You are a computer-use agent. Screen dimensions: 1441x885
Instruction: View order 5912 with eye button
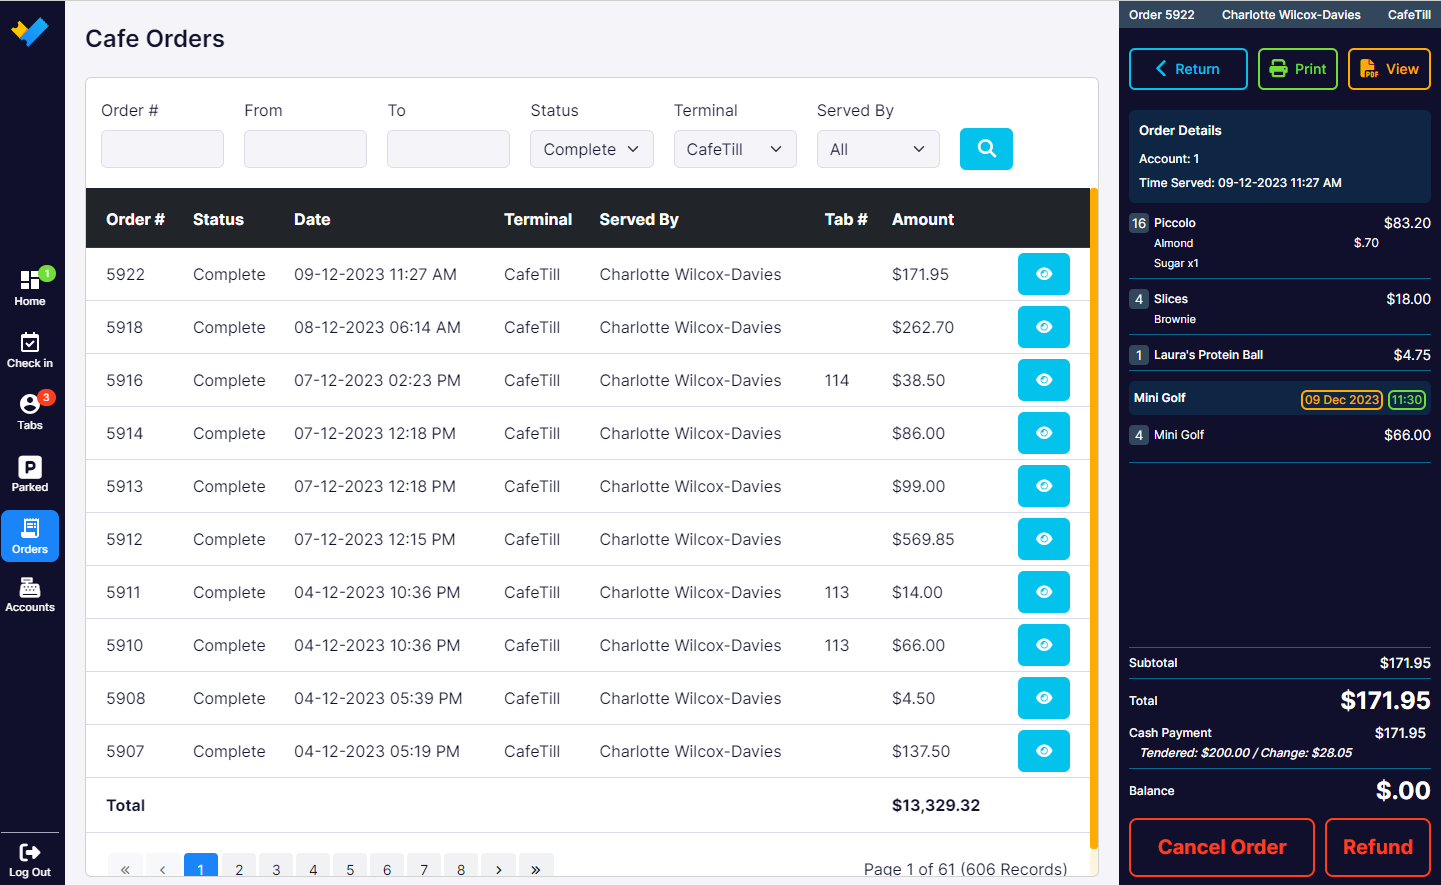1044,539
